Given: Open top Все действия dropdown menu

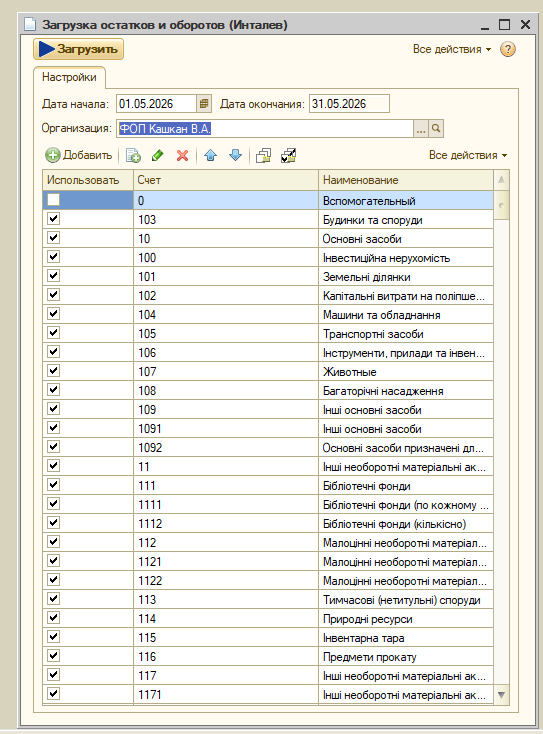Looking at the screenshot, I should click(x=452, y=49).
